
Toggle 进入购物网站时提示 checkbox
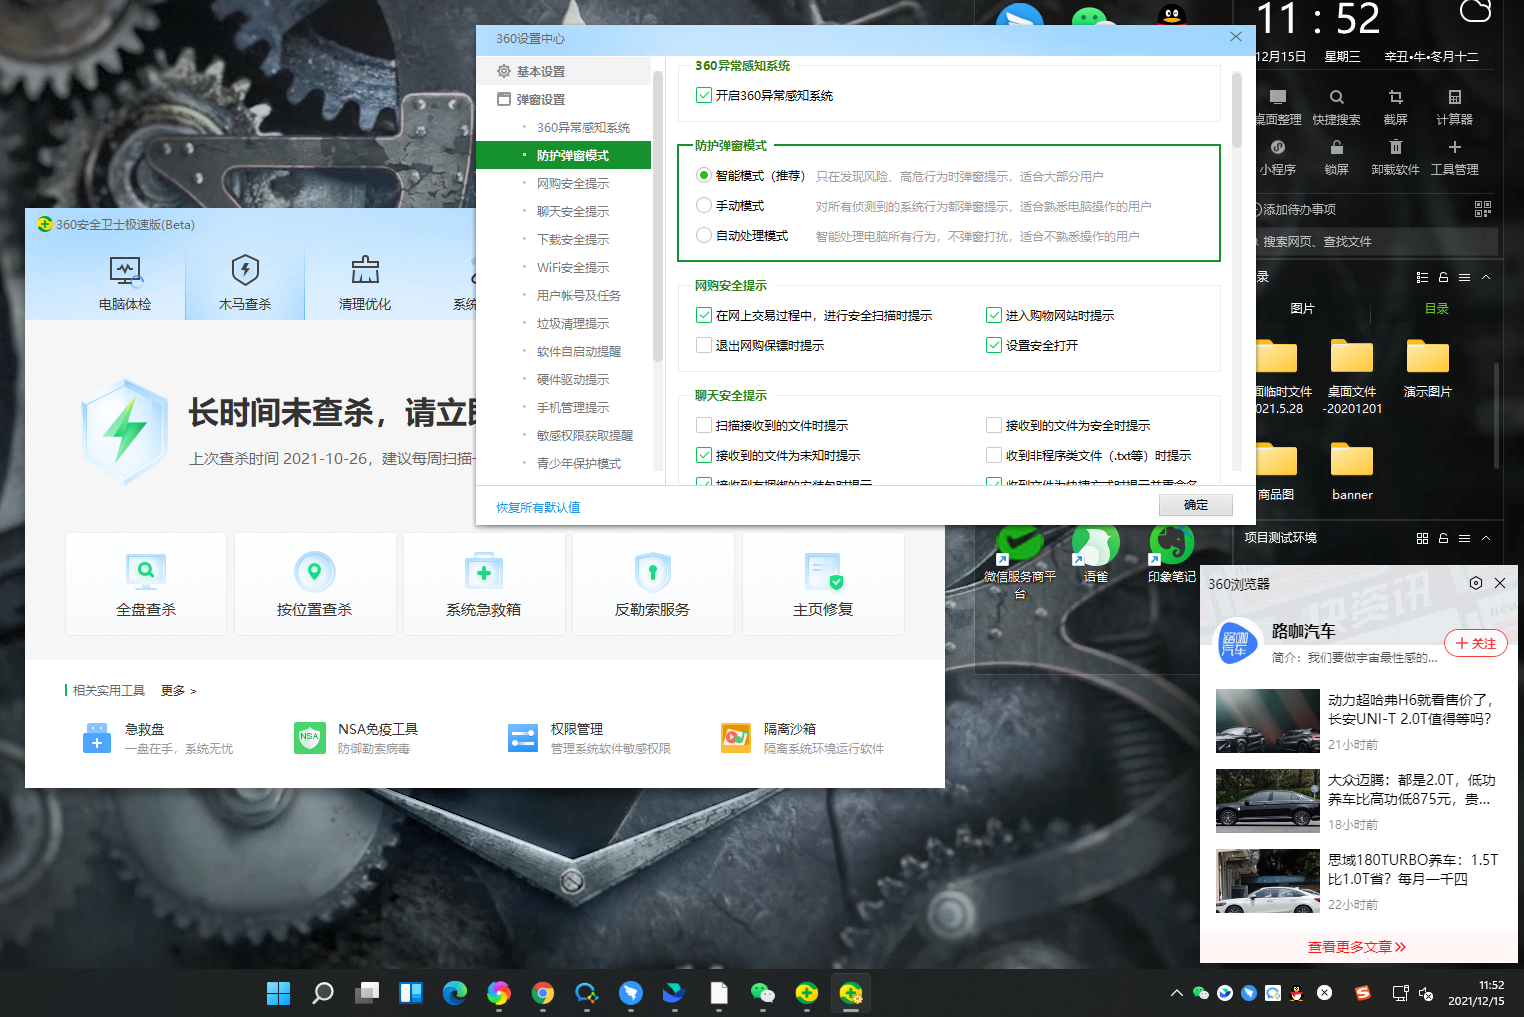click(x=994, y=316)
